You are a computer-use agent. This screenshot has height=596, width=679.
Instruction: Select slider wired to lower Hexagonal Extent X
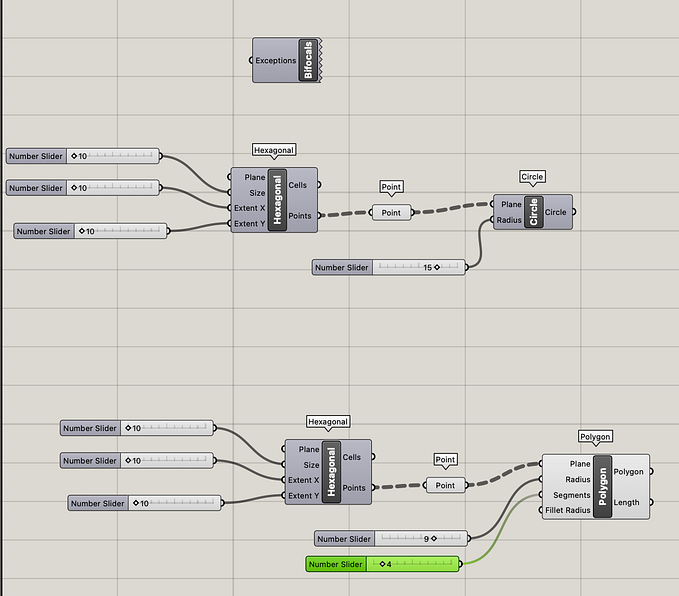click(137, 460)
